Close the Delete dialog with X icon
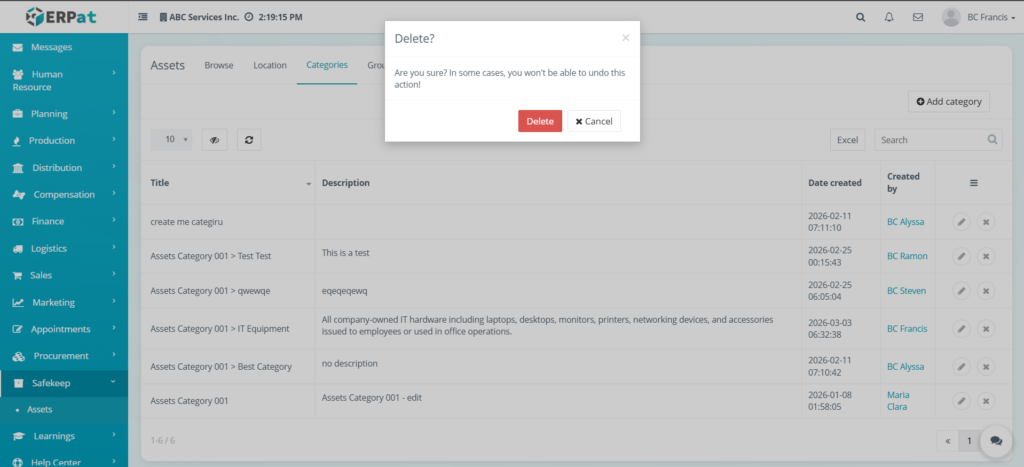The image size is (1024, 467). click(x=626, y=38)
